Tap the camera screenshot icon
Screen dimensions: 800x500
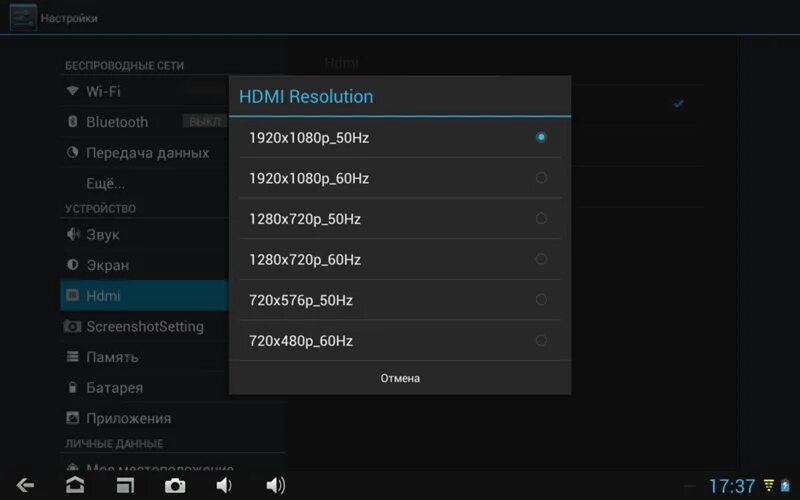click(175, 485)
